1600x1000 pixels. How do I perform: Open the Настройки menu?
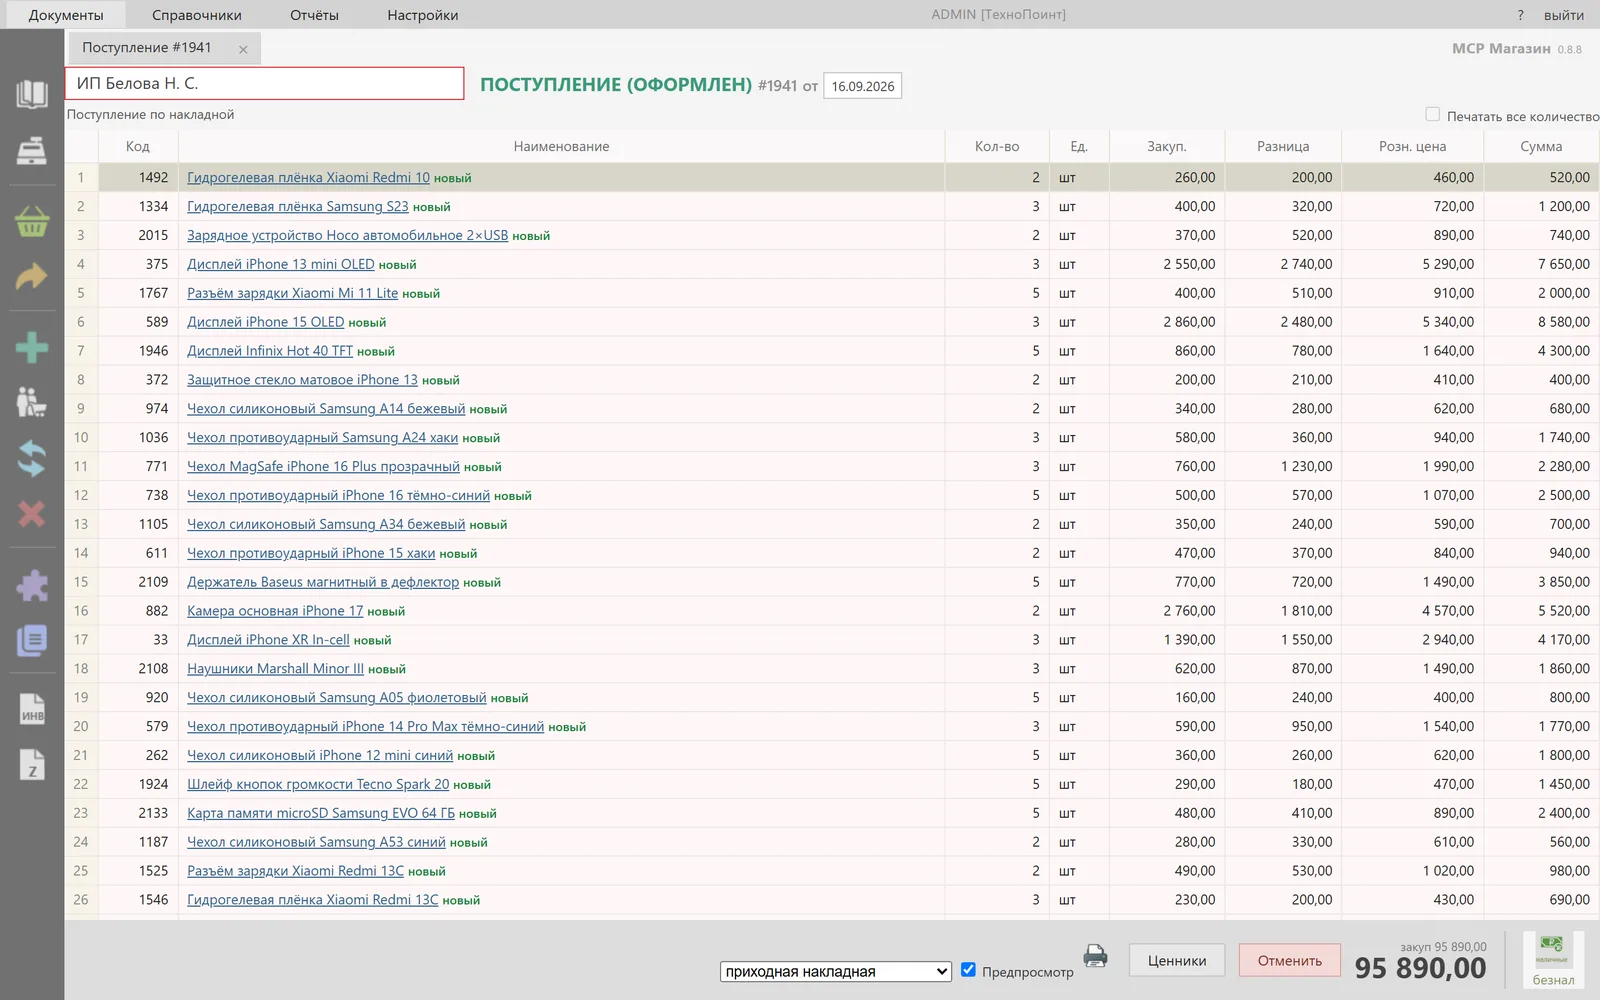click(x=423, y=15)
